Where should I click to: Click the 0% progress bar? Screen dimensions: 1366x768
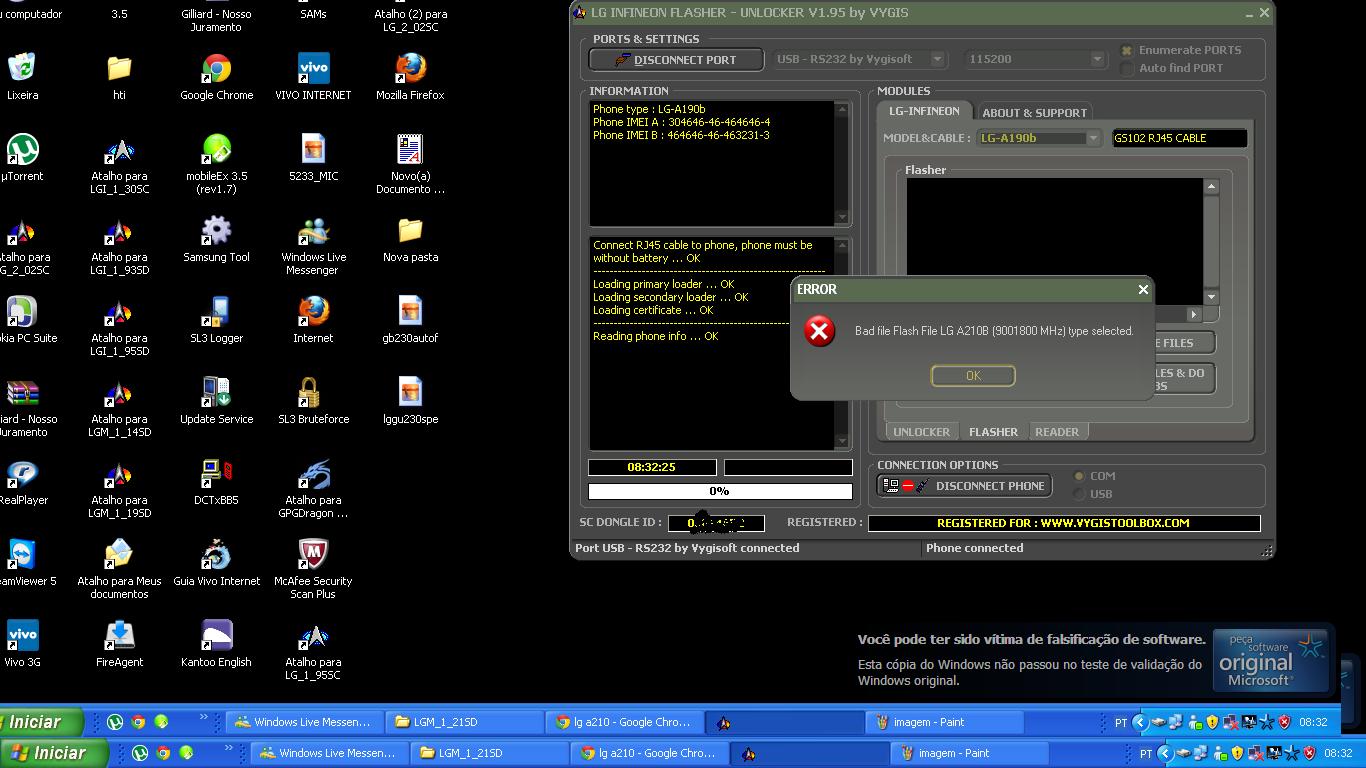click(720, 491)
